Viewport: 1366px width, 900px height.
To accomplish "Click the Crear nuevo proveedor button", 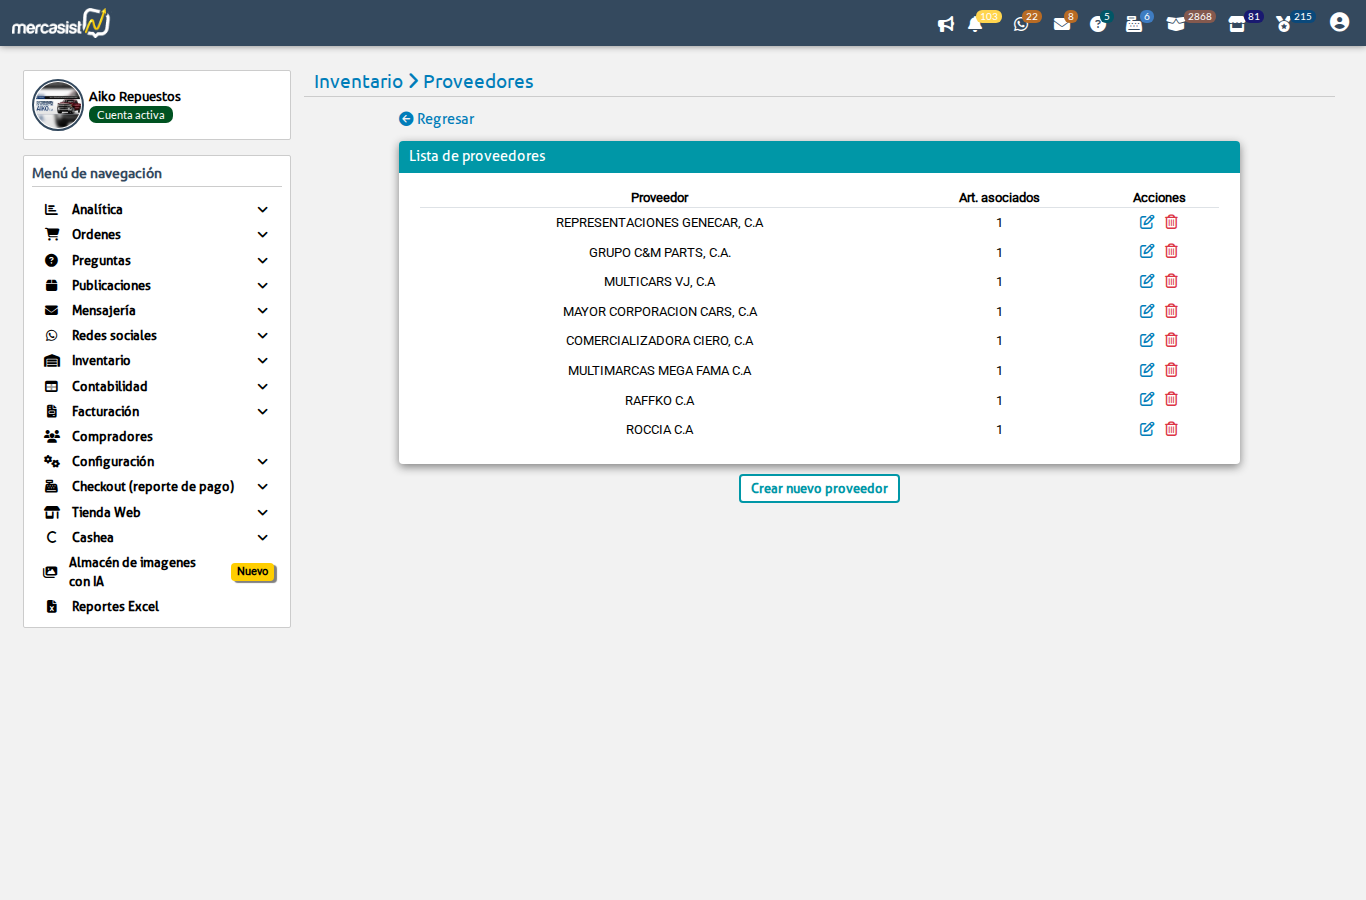I will (x=819, y=488).
